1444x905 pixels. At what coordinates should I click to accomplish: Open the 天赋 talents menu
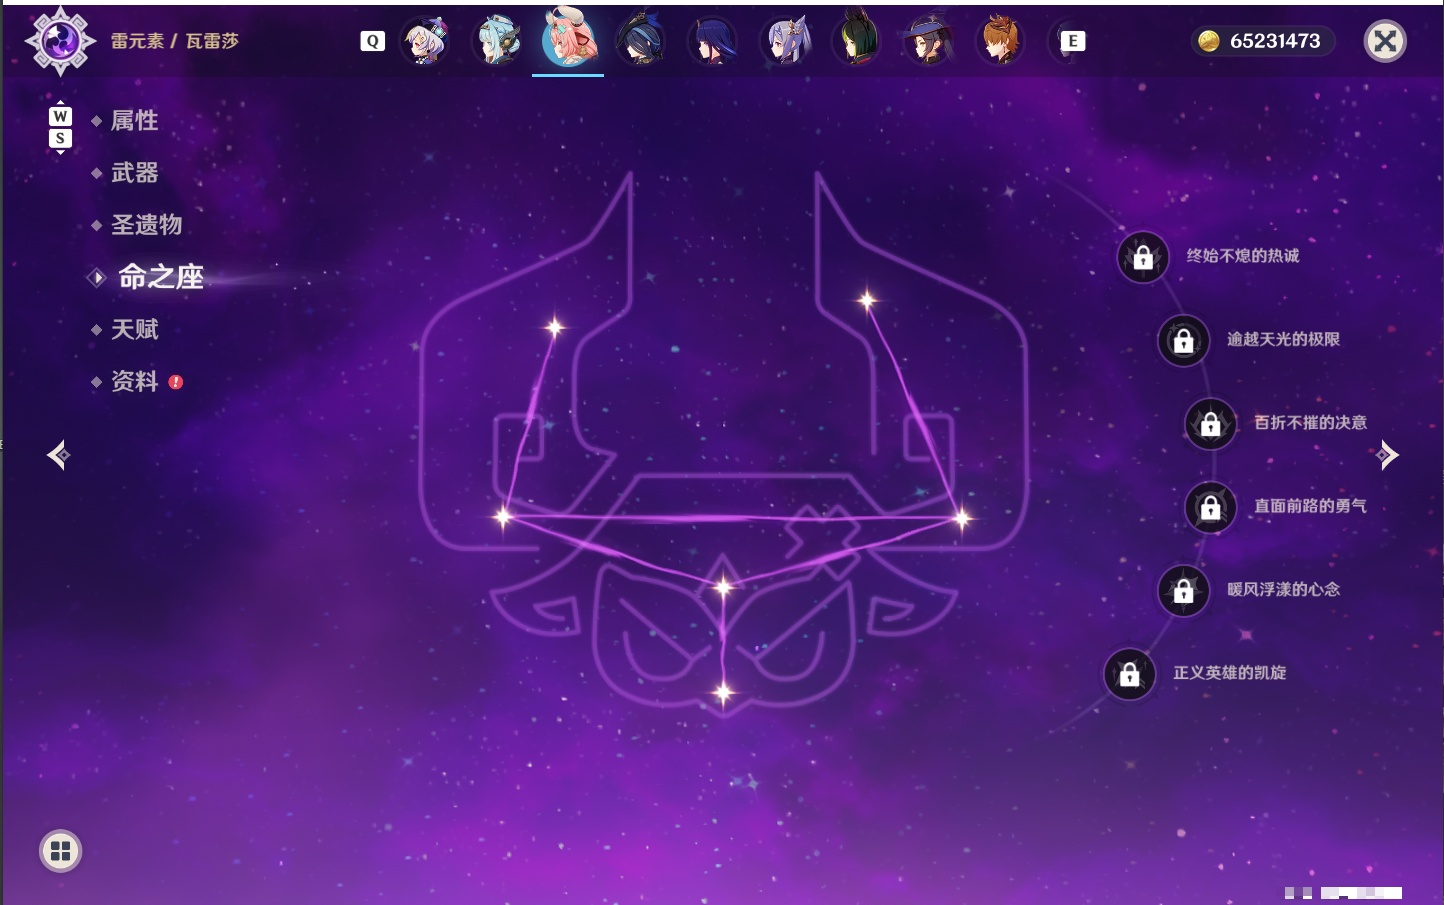[134, 329]
